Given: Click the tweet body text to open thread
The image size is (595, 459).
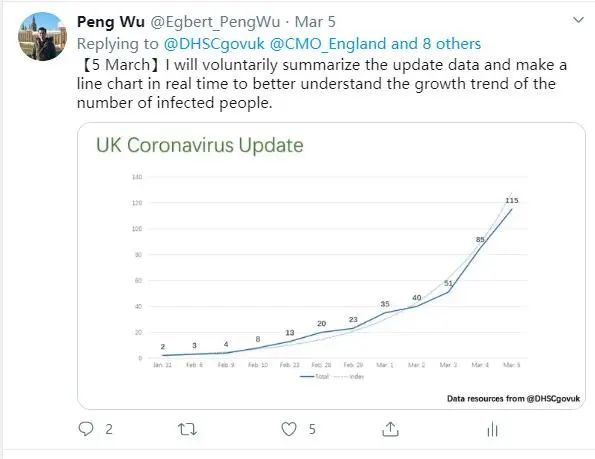Looking at the screenshot, I should click(322, 84).
